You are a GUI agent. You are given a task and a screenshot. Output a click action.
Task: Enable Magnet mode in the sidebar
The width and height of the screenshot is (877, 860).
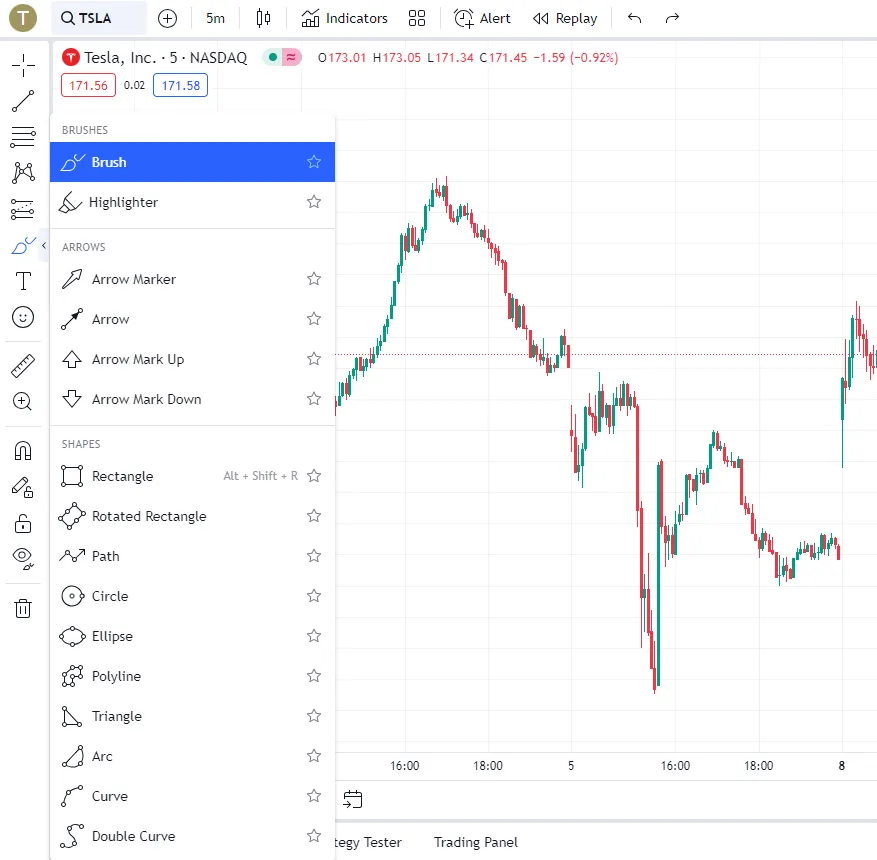(23, 450)
